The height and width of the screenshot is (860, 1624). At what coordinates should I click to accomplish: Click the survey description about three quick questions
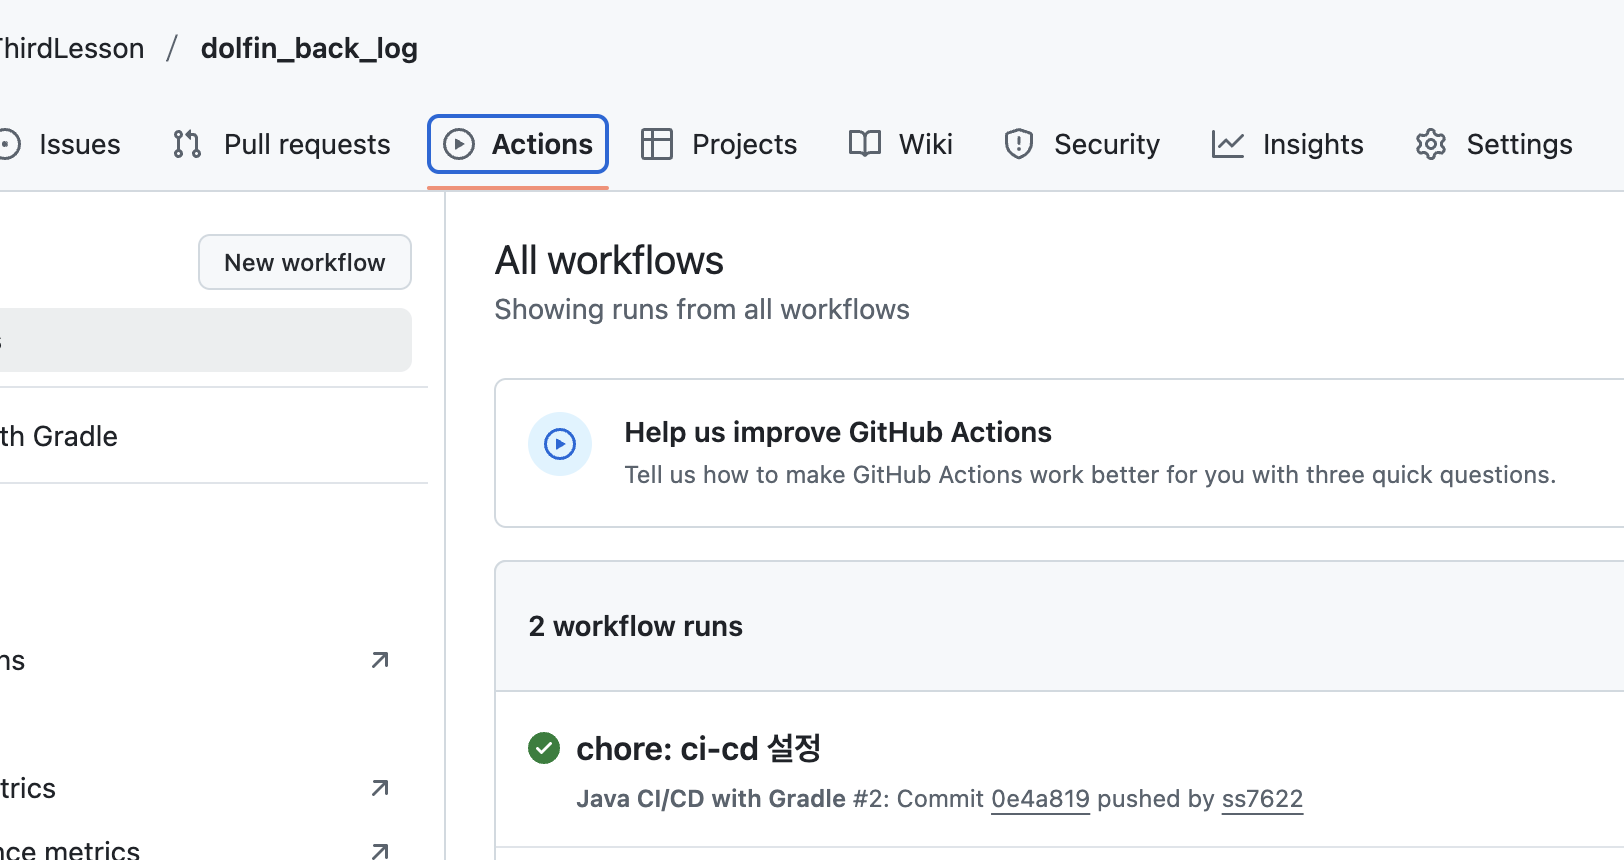pos(1090,475)
